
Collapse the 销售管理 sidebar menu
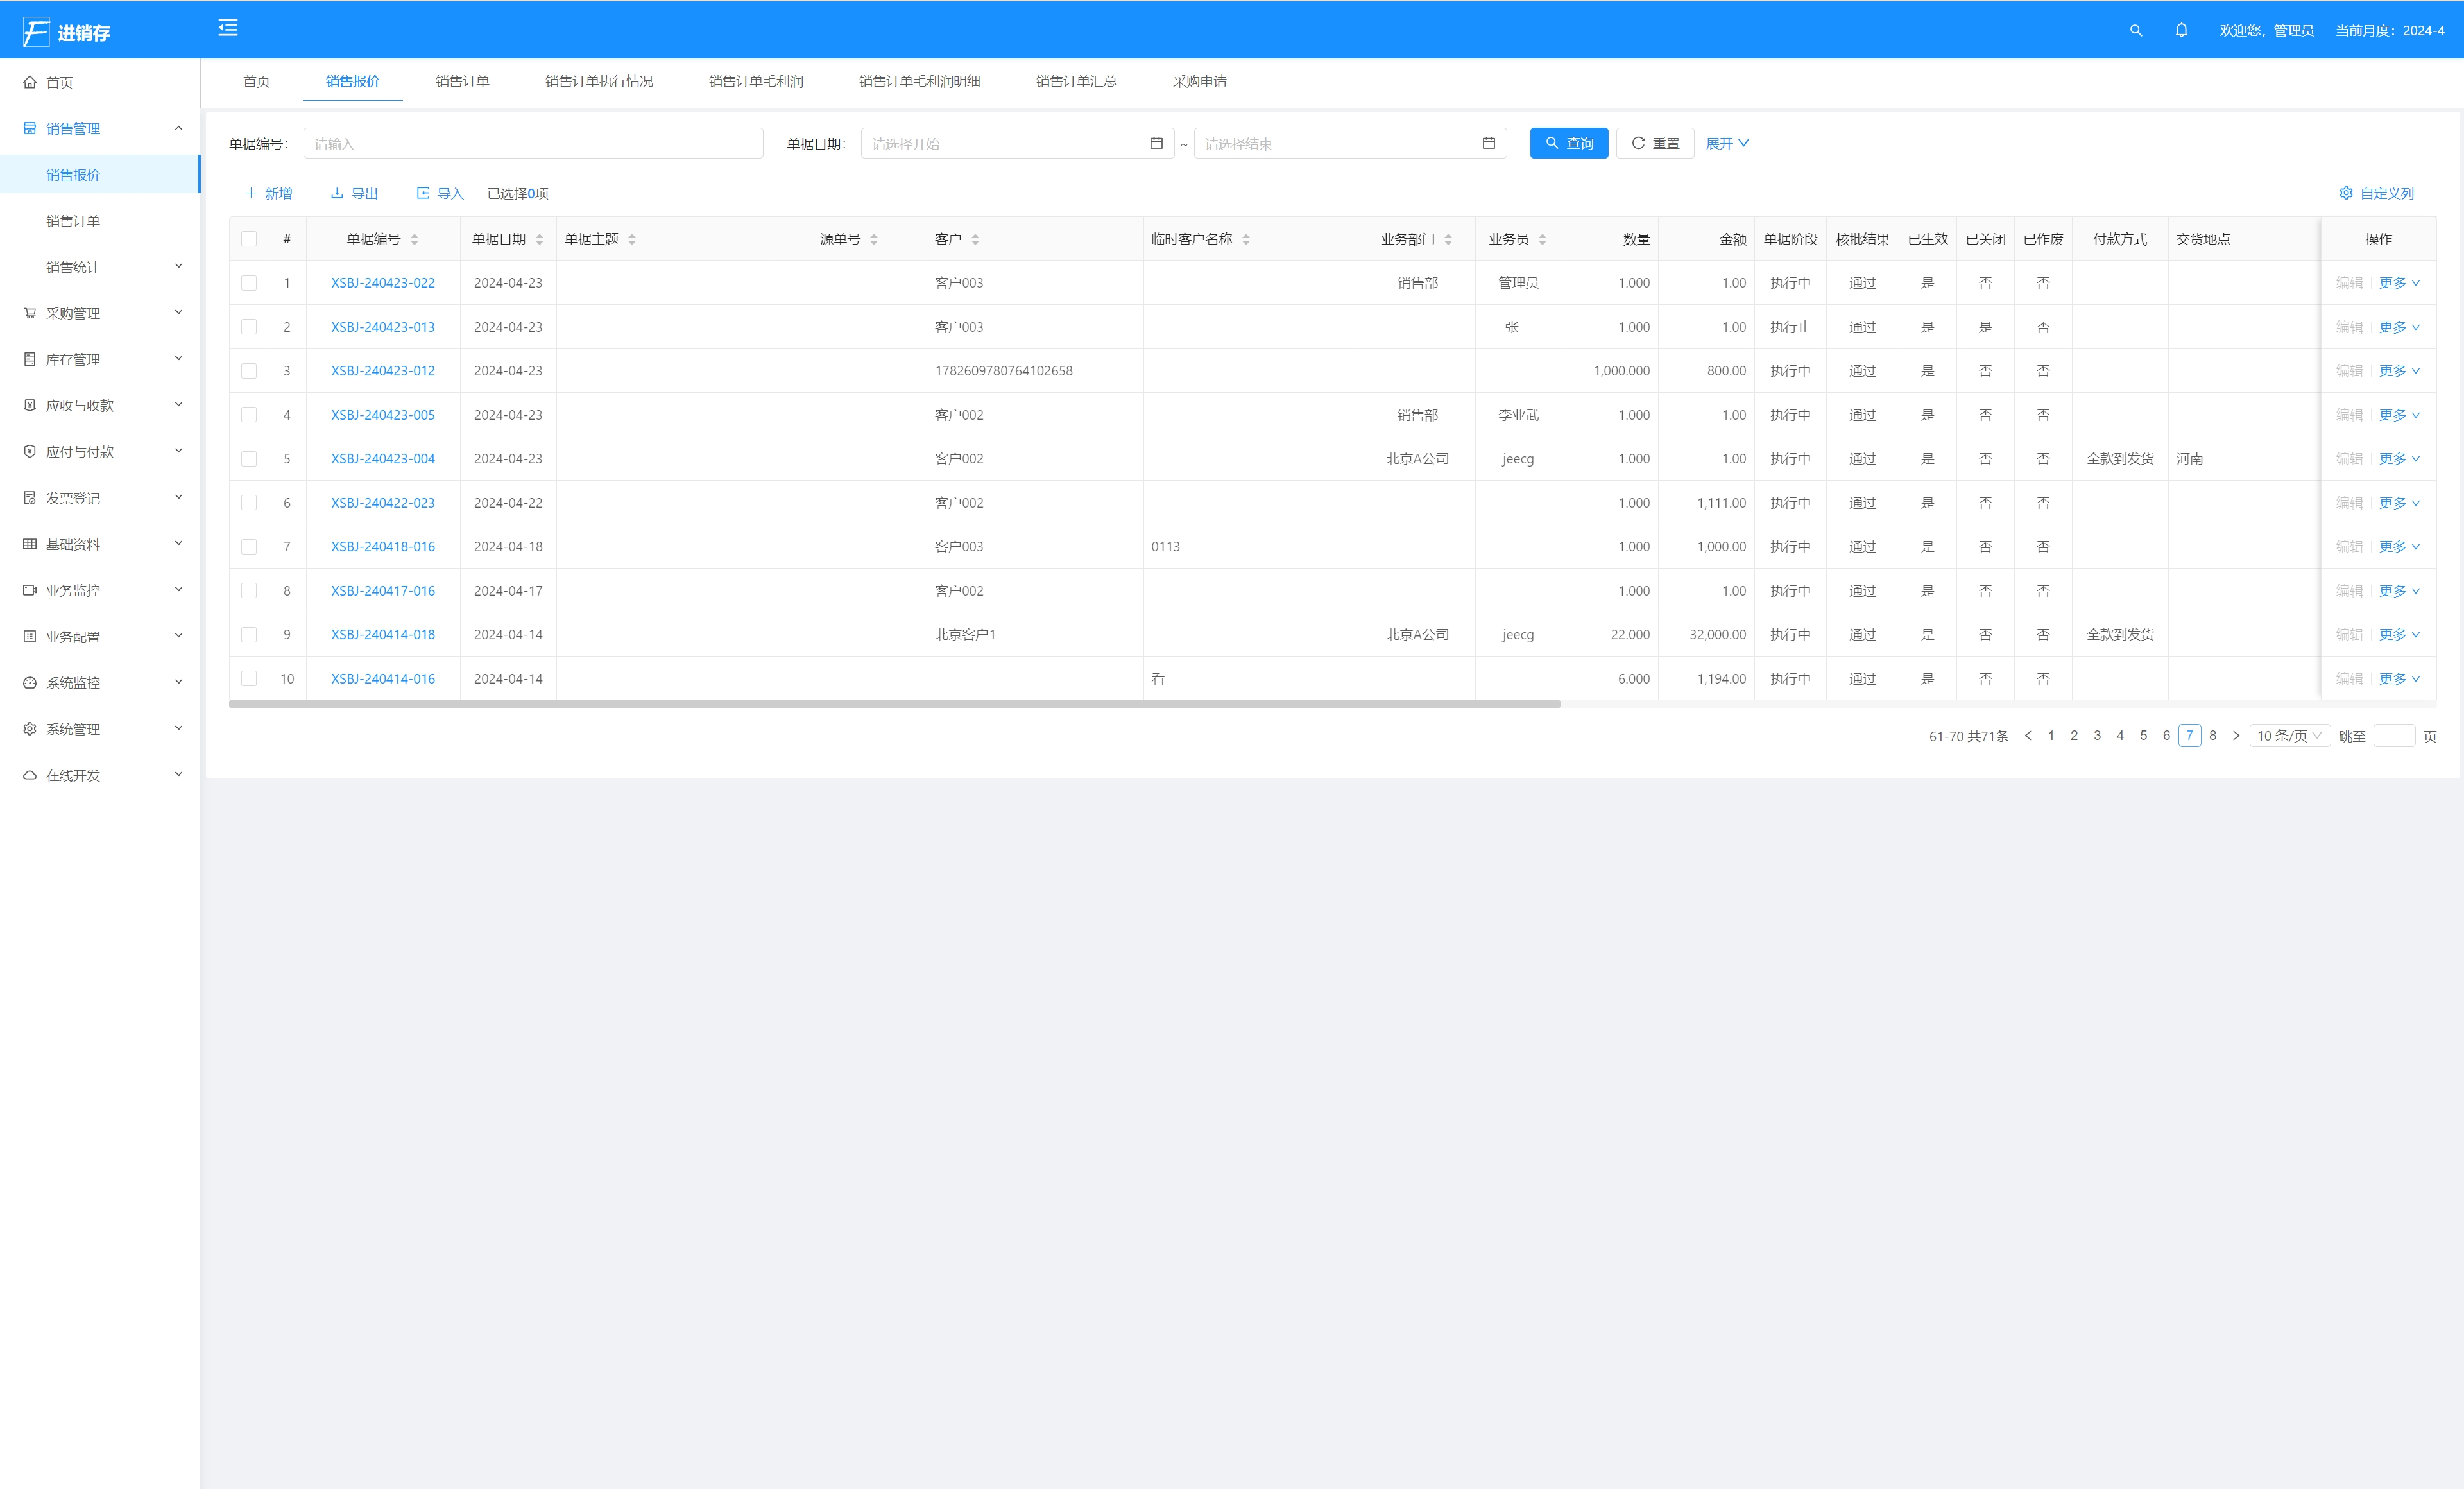point(179,128)
